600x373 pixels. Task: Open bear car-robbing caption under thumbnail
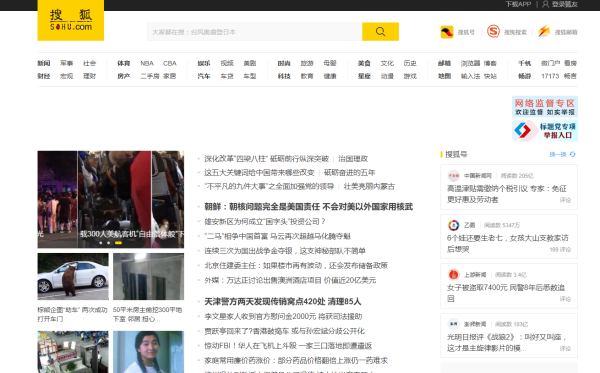pyautogui.click(x=72, y=314)
